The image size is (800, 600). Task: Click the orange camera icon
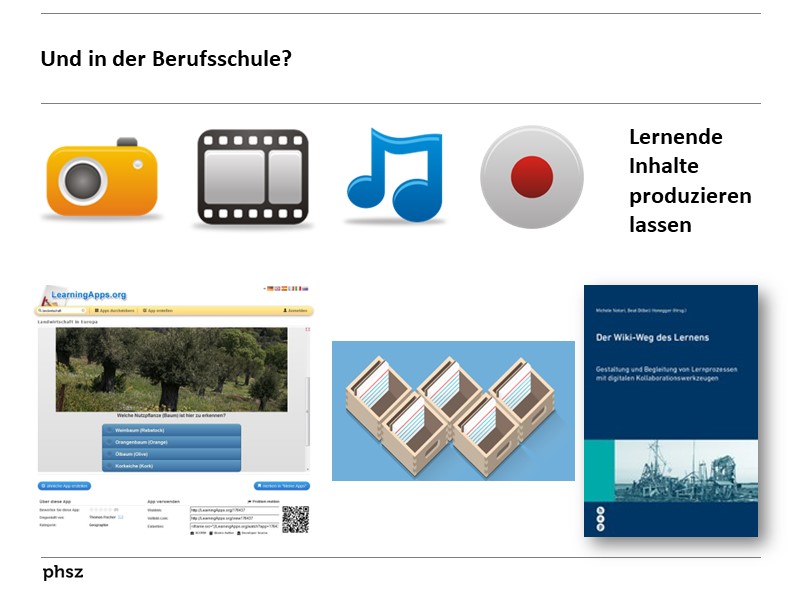(x=102, y=178)
